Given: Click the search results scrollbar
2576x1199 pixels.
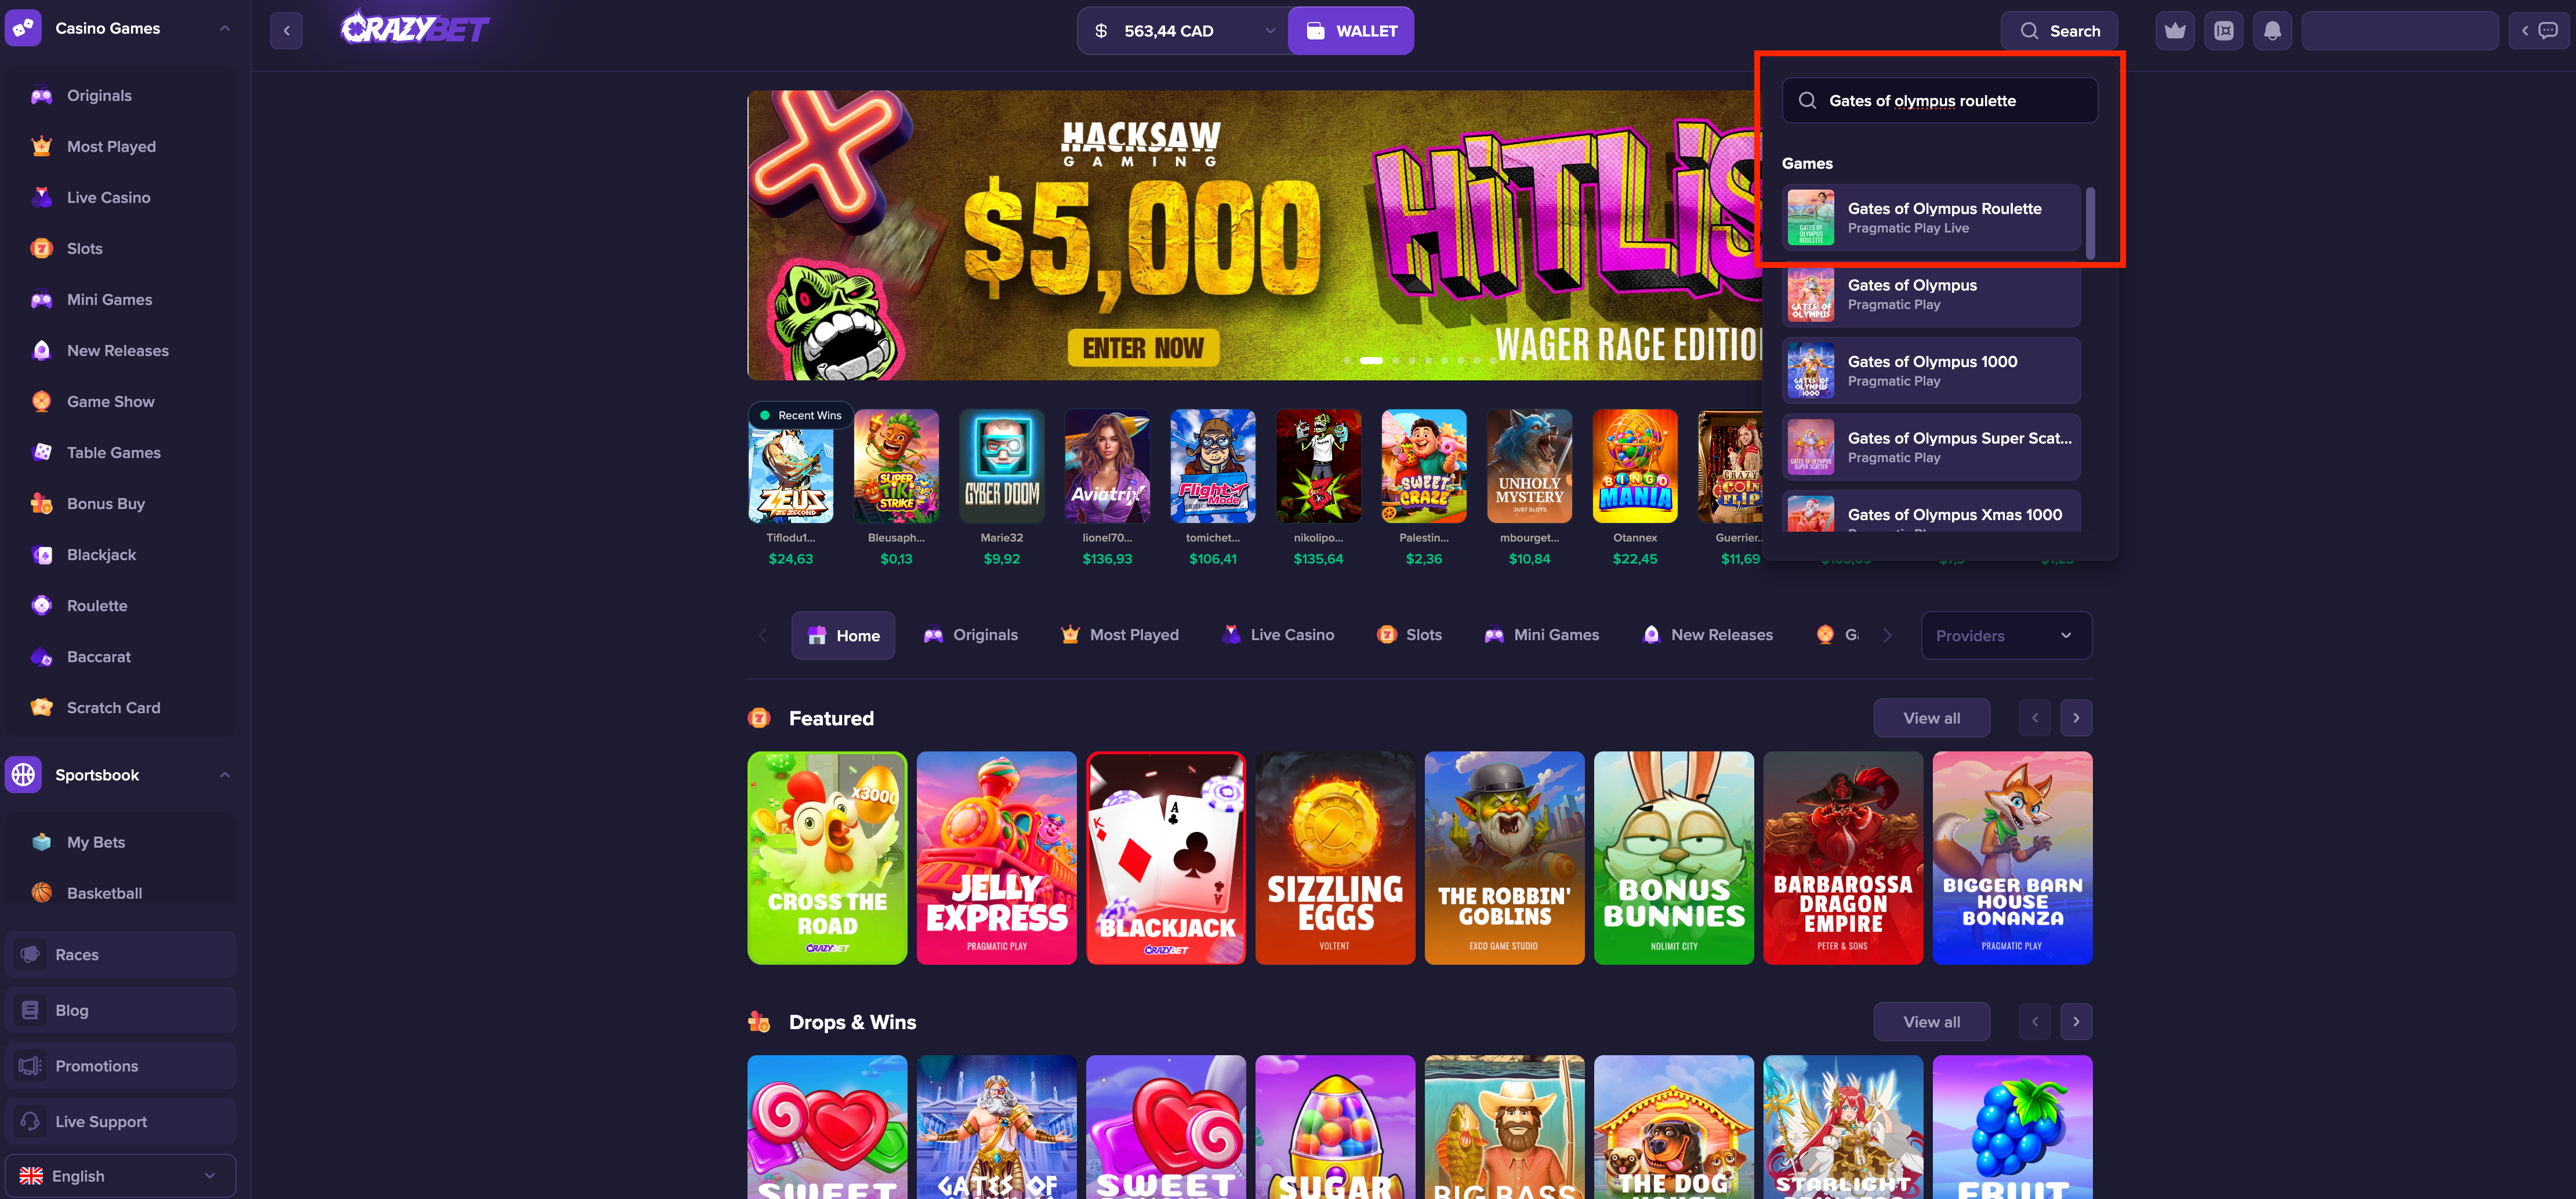Looking at the screenshot, I should [2091, 223].
